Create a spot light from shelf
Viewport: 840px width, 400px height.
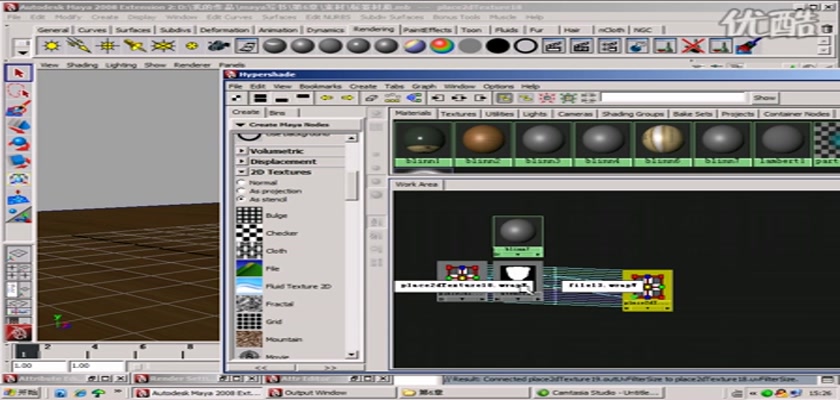135,46
